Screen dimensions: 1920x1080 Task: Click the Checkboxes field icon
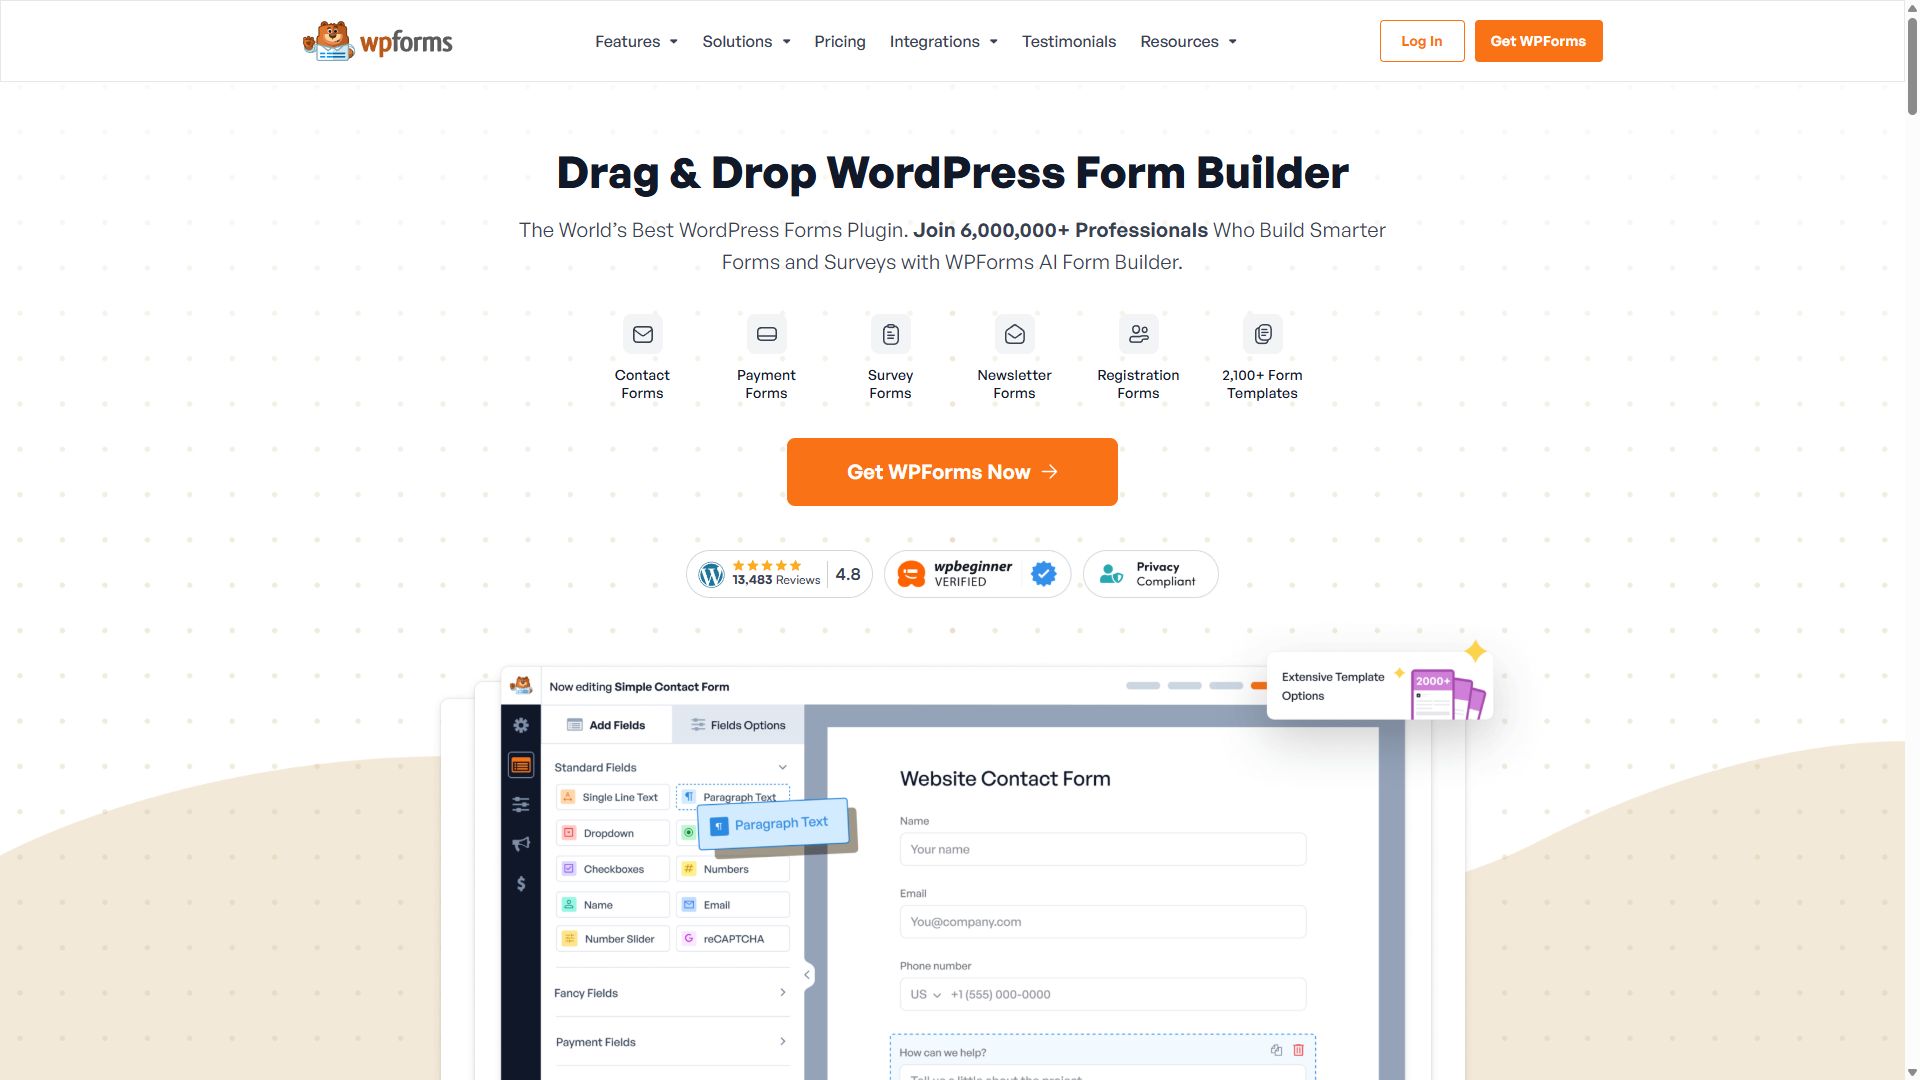point(569,869)
